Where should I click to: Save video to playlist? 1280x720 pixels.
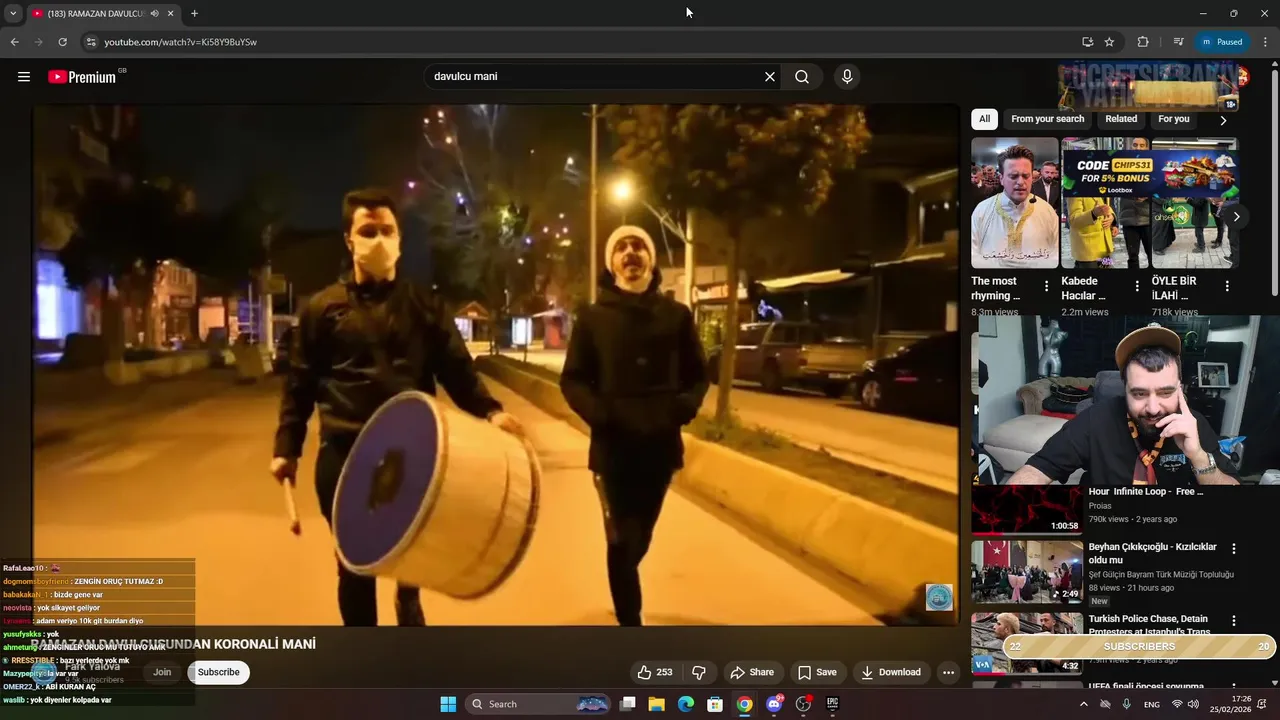point(817,672)
